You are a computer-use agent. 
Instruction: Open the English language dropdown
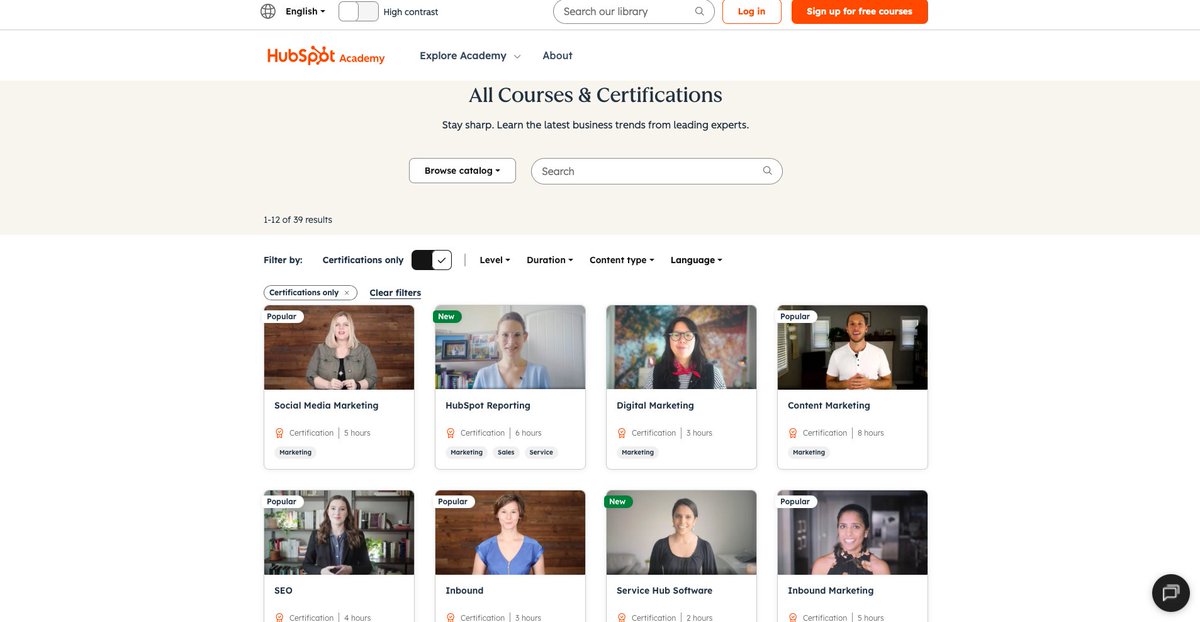coord(305,12)
